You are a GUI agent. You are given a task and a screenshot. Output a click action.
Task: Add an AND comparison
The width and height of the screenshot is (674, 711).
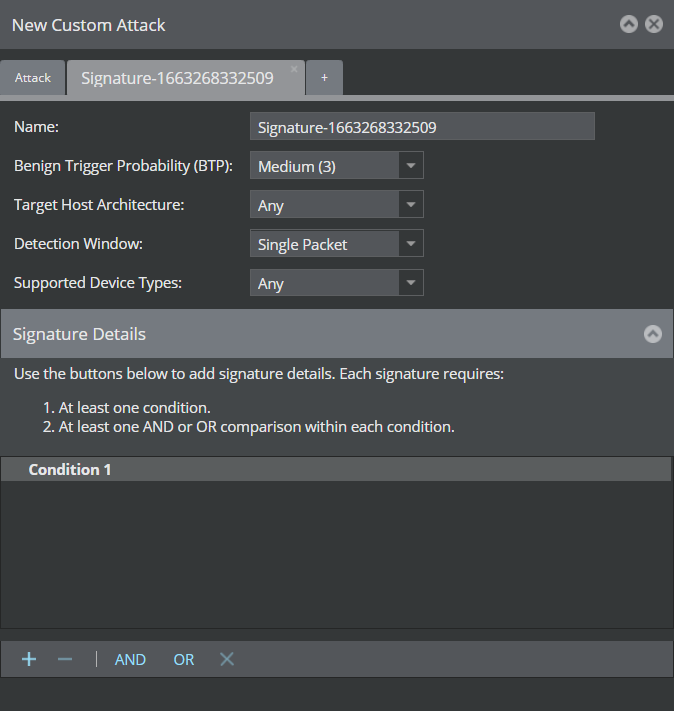tap(130, 659)
